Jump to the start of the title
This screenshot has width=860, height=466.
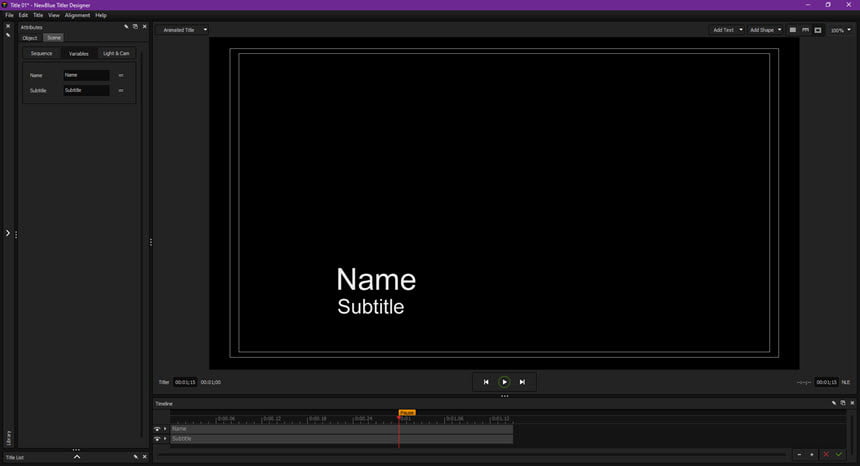point(486,382)
